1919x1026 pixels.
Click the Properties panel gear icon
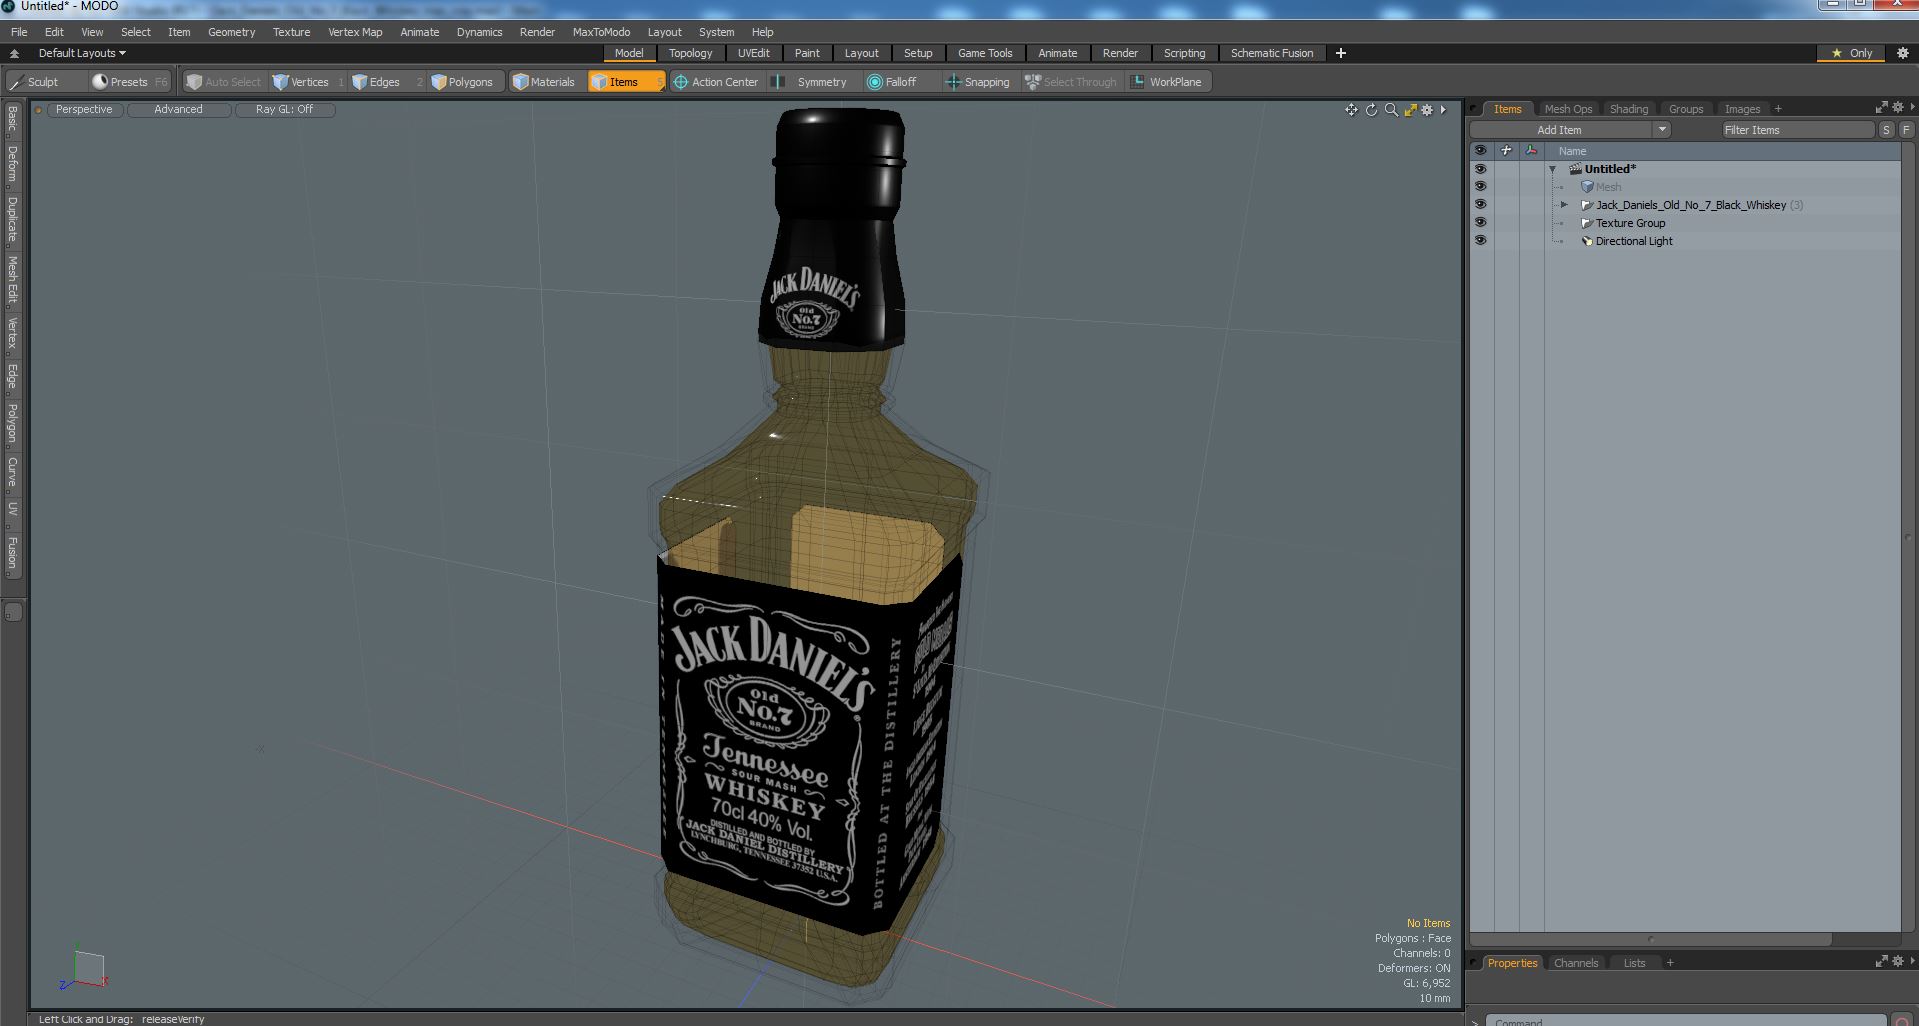[x=1898, y=961]
